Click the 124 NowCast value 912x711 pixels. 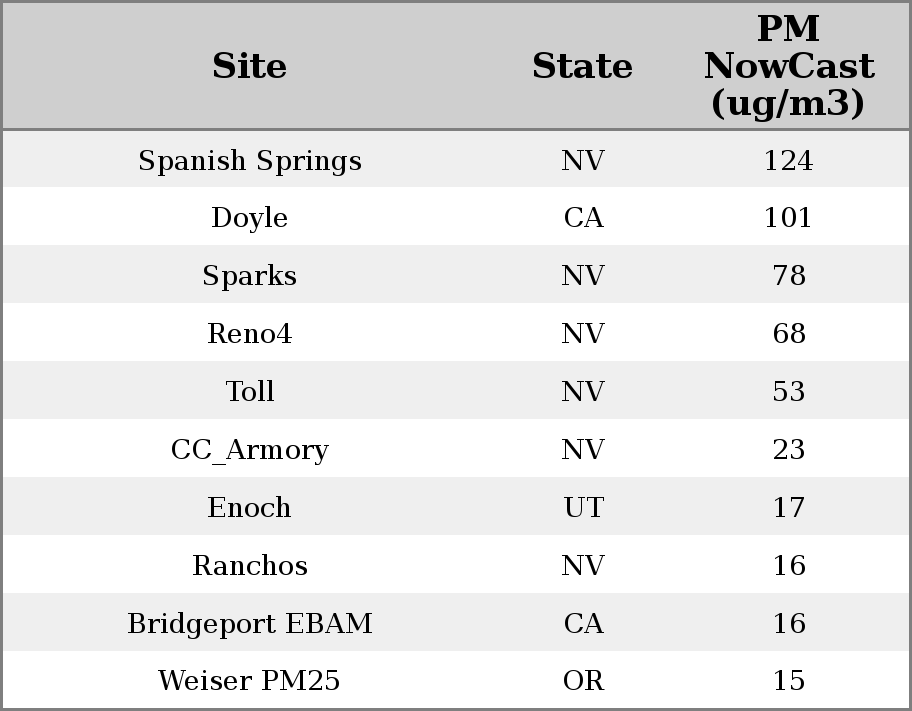click(788, 161)
